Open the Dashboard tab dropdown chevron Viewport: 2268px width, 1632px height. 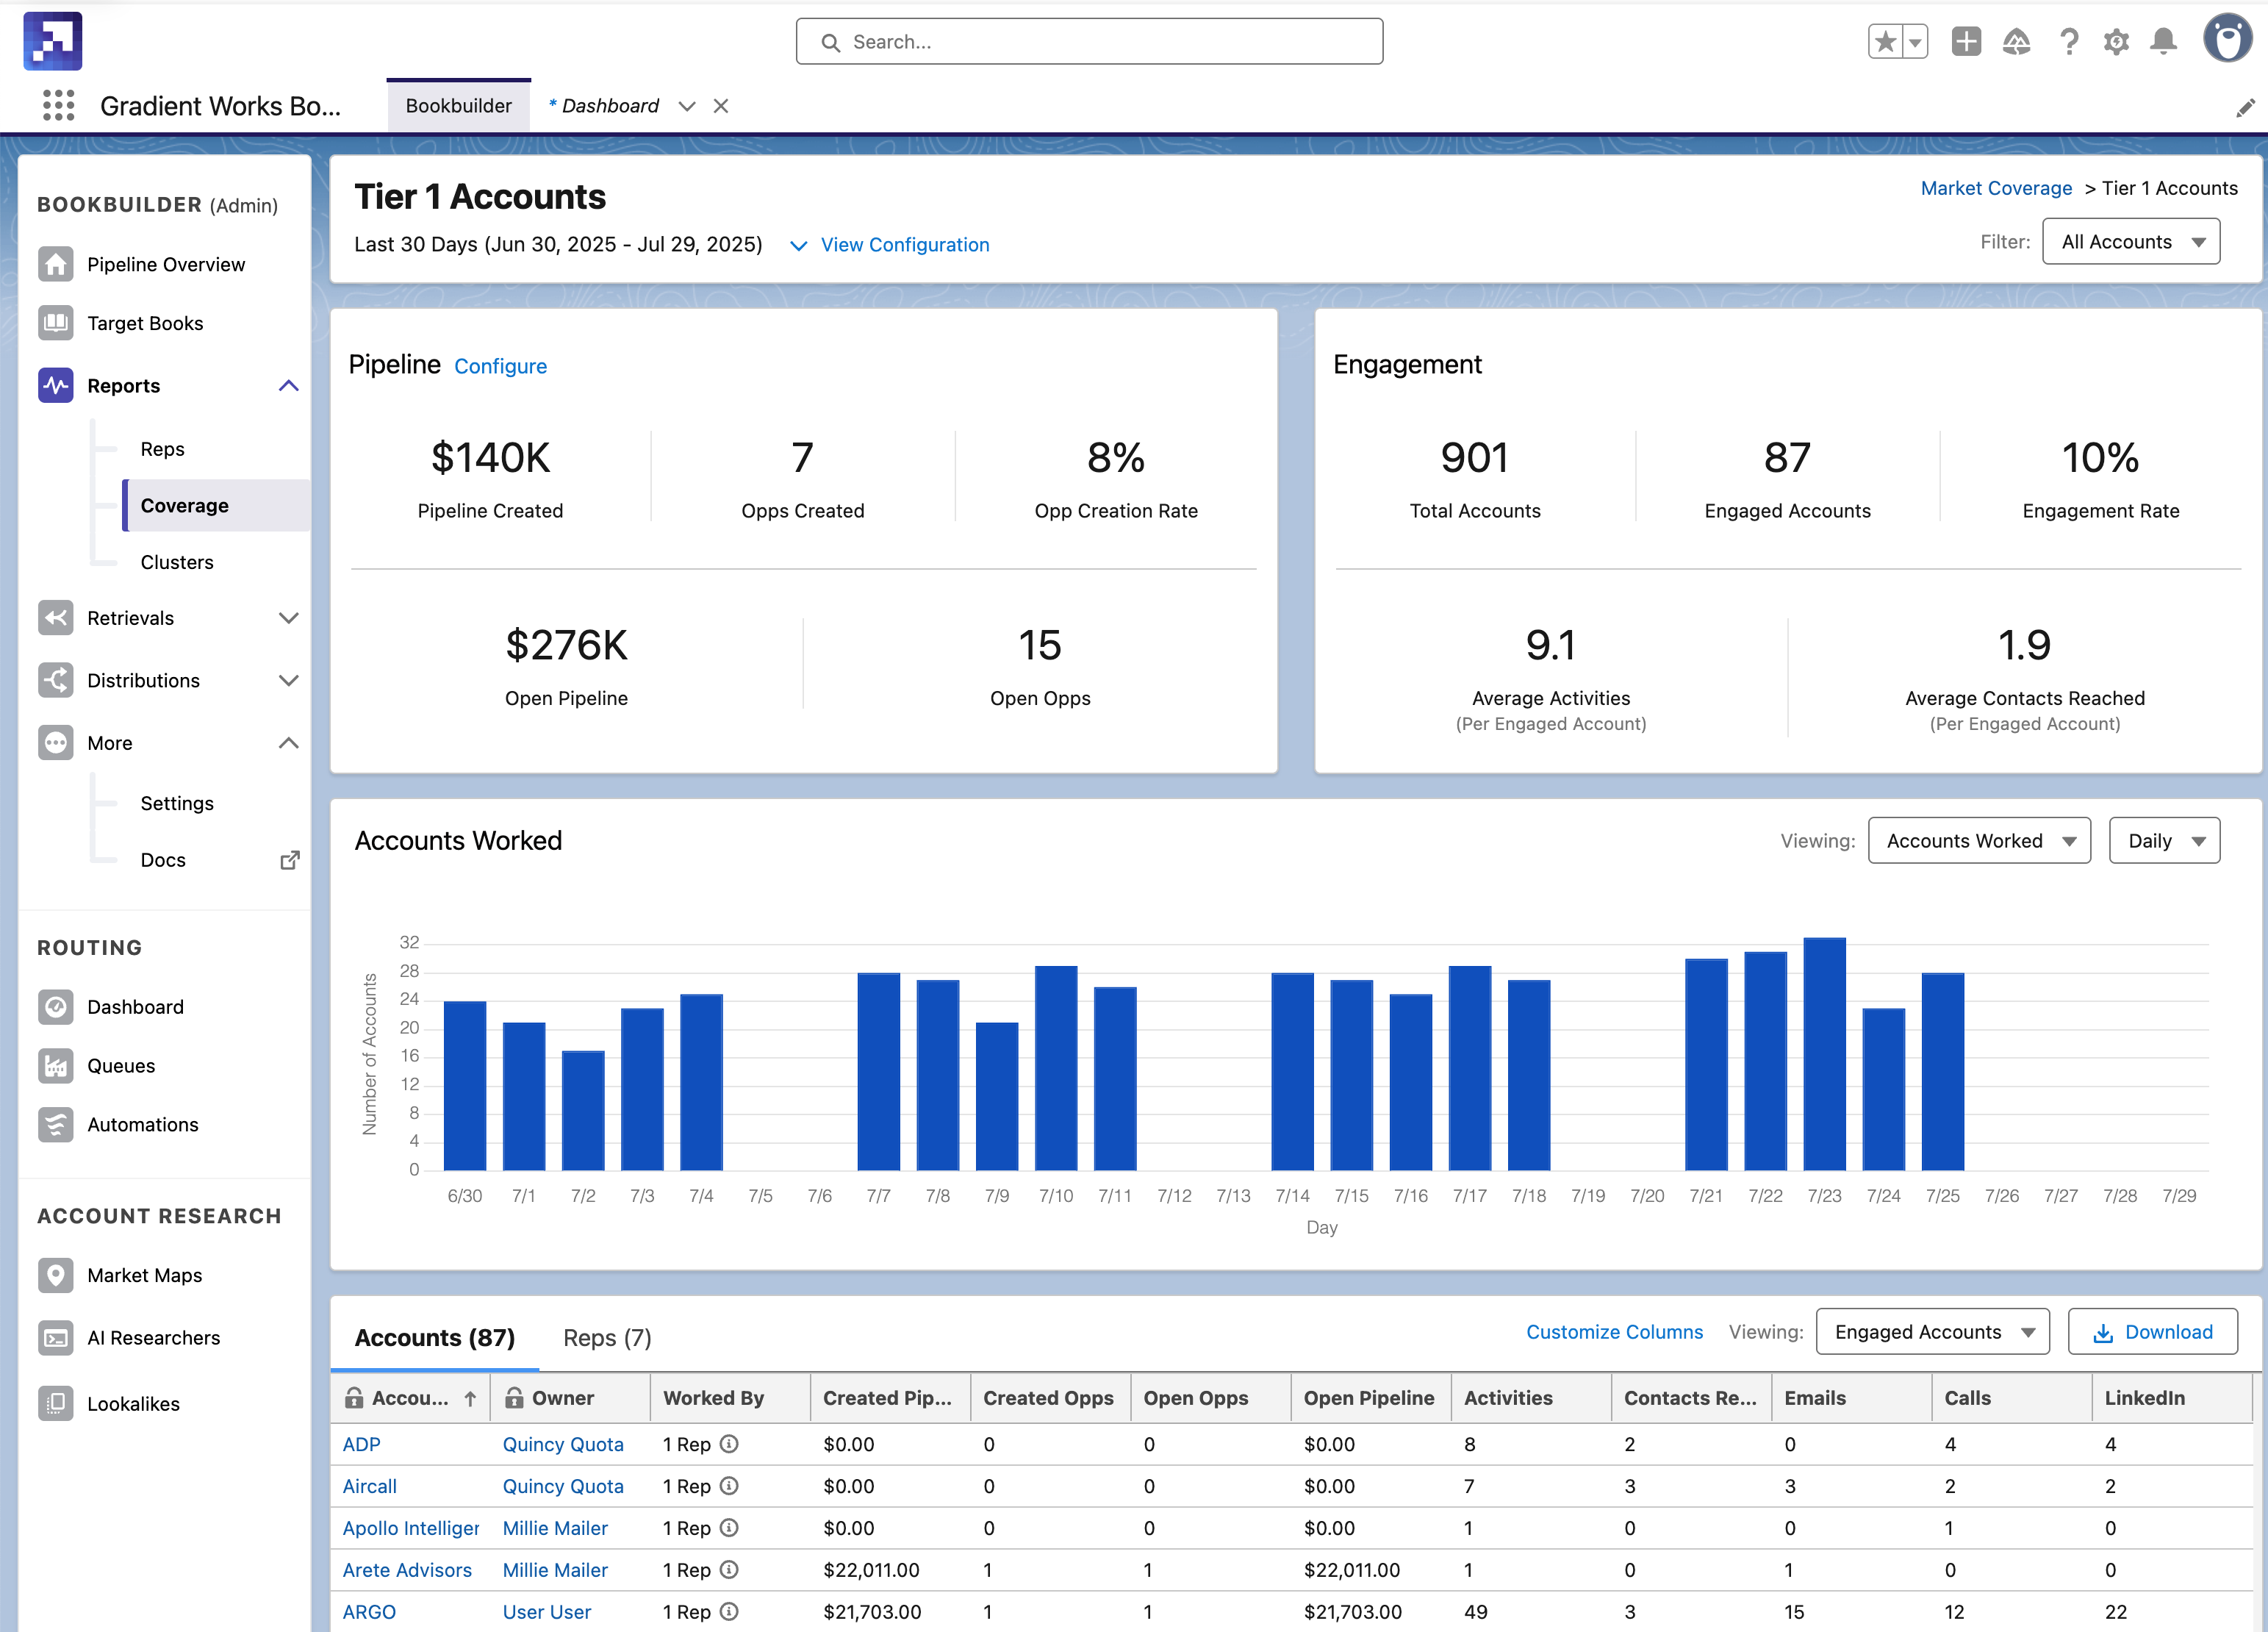686,106
